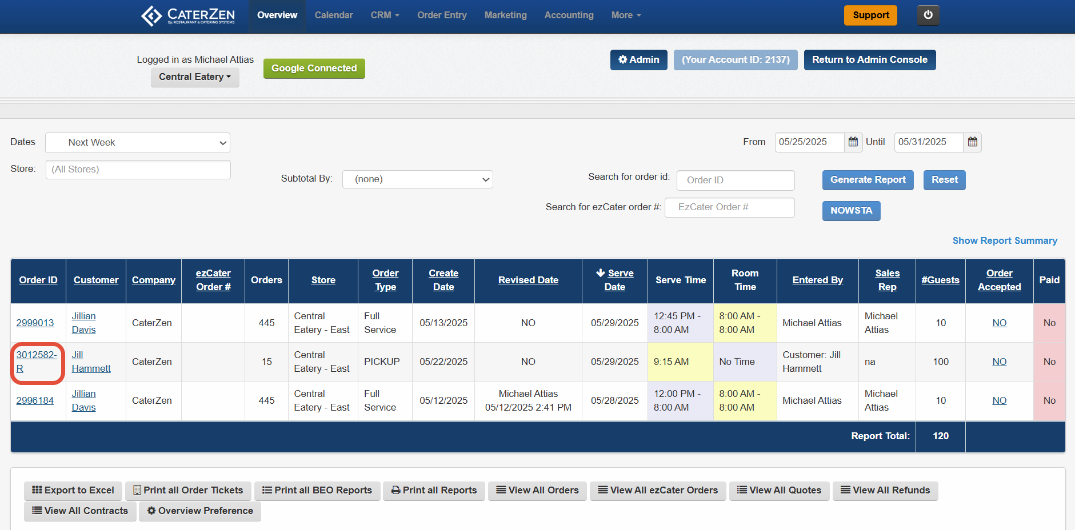
Task: Click the orange Support button
Action: click(x=870, y=15)
